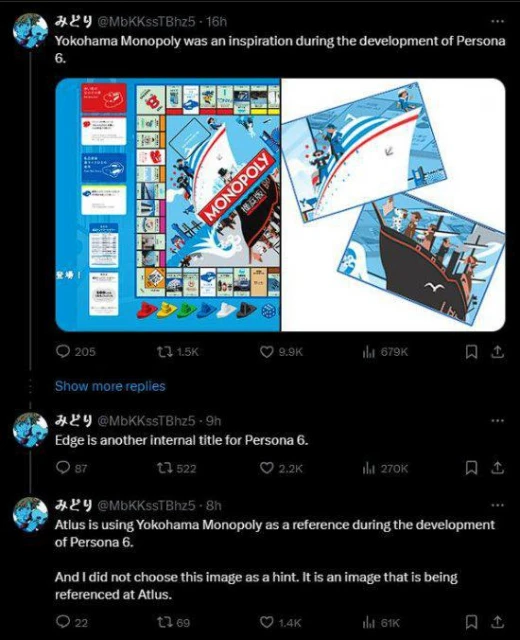The image size is (520, 640).
Task: Like the Edge tweet with 2.2K likes
Action: [x=267, y=468]
